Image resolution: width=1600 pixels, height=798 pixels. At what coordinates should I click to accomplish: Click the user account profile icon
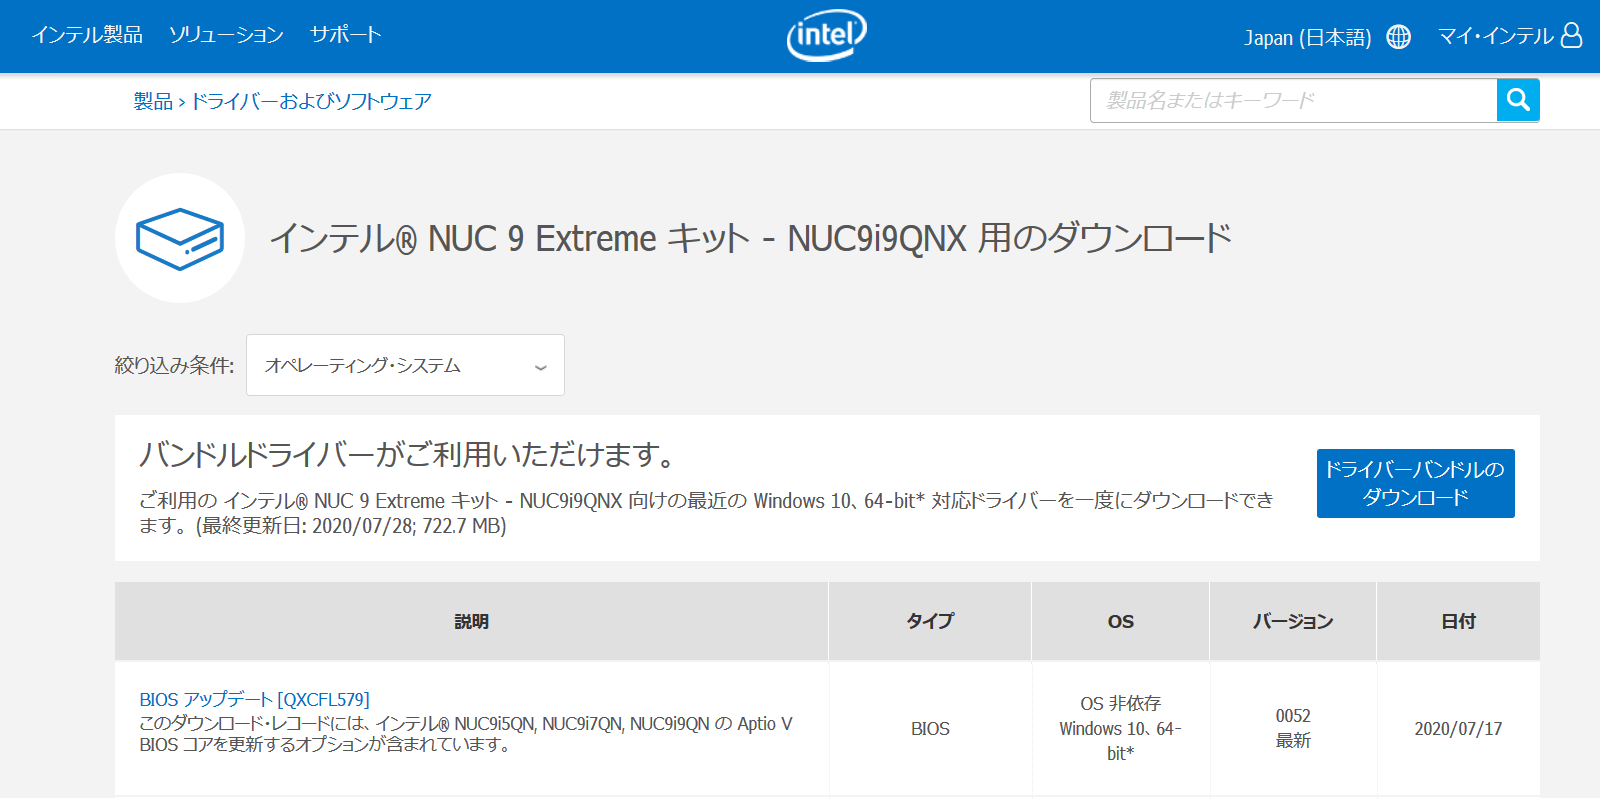1571,36
